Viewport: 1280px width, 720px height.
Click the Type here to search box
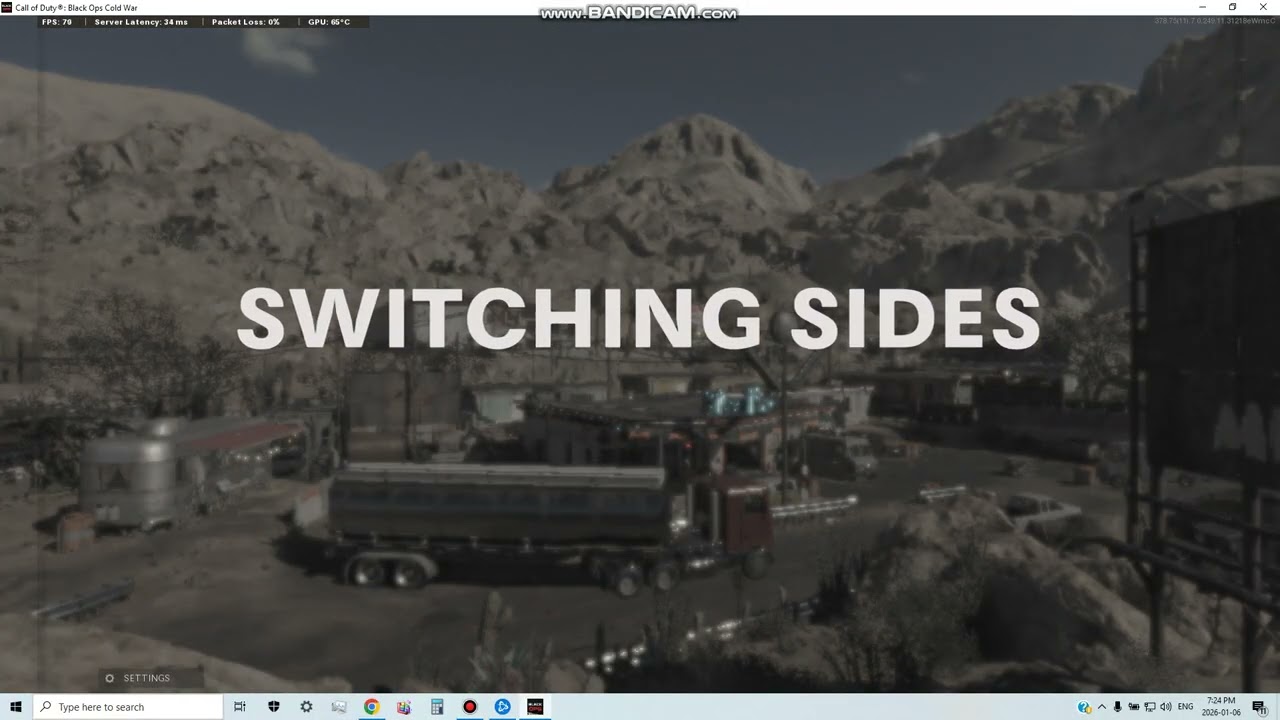coord(128,707)
